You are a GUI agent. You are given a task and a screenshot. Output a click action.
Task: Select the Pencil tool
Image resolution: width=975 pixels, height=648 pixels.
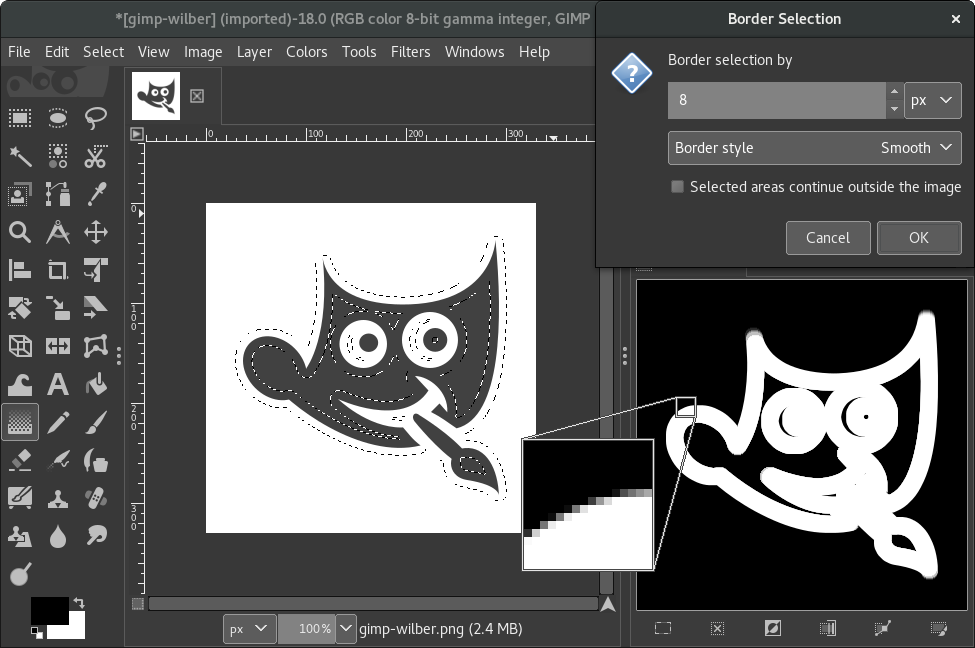(58, 422)
